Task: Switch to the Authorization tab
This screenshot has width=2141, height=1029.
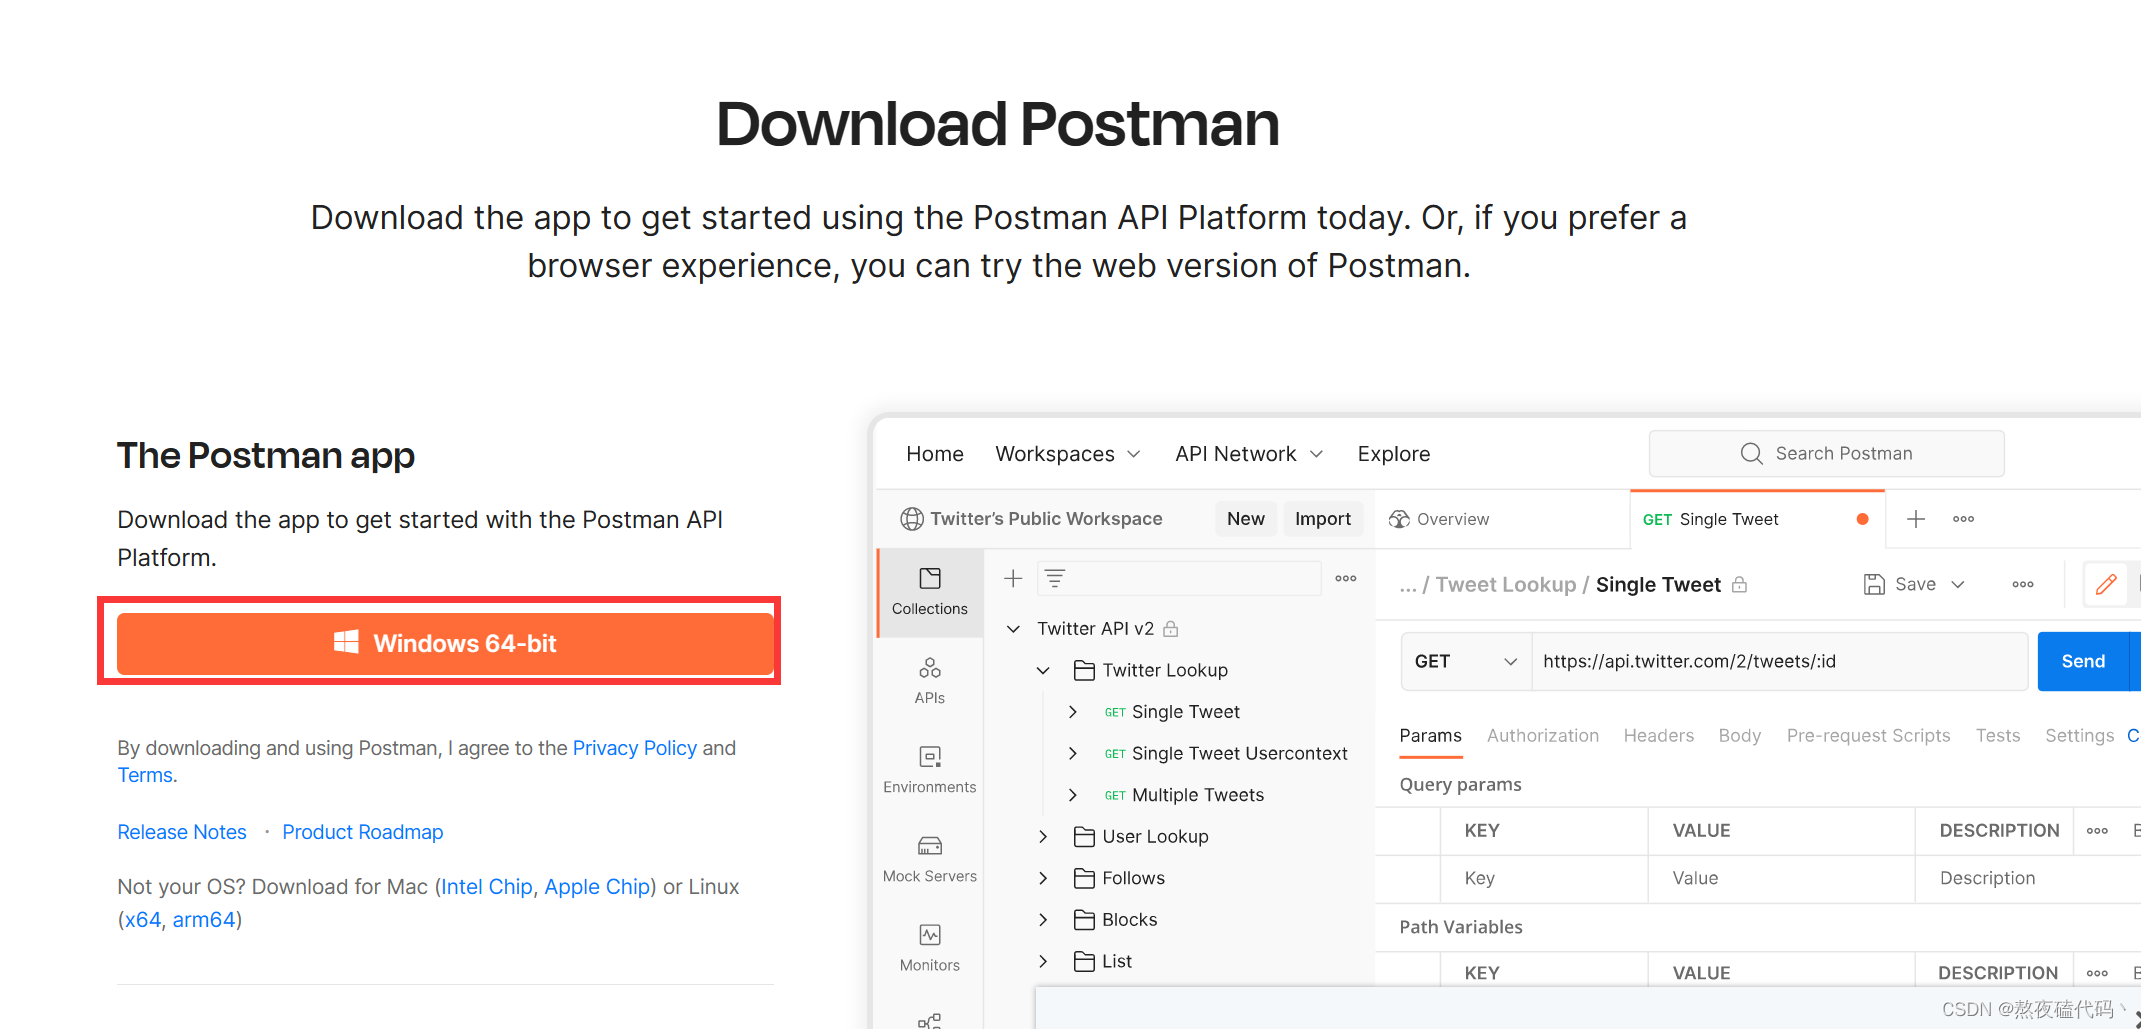Action: [x=1543, y=736]
